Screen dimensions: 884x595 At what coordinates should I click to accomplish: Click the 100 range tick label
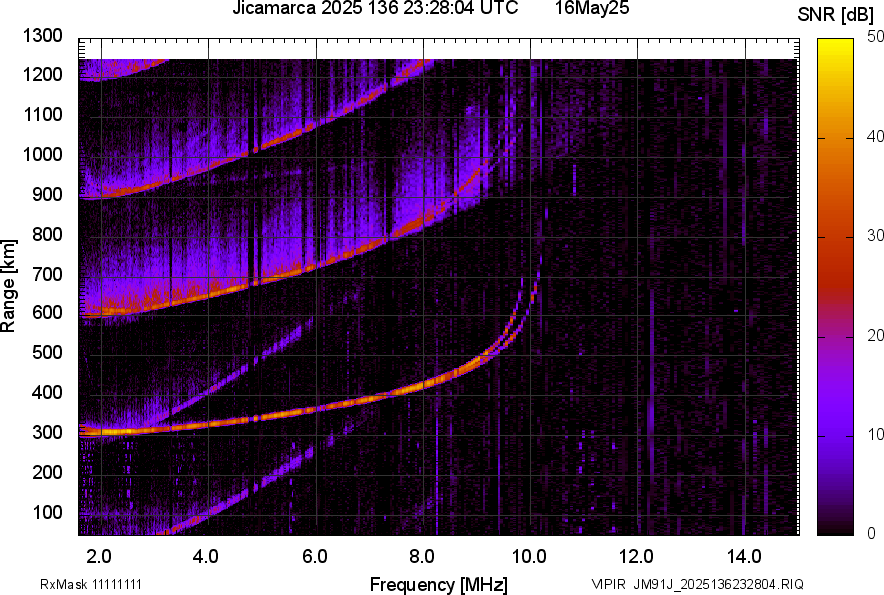47,512
